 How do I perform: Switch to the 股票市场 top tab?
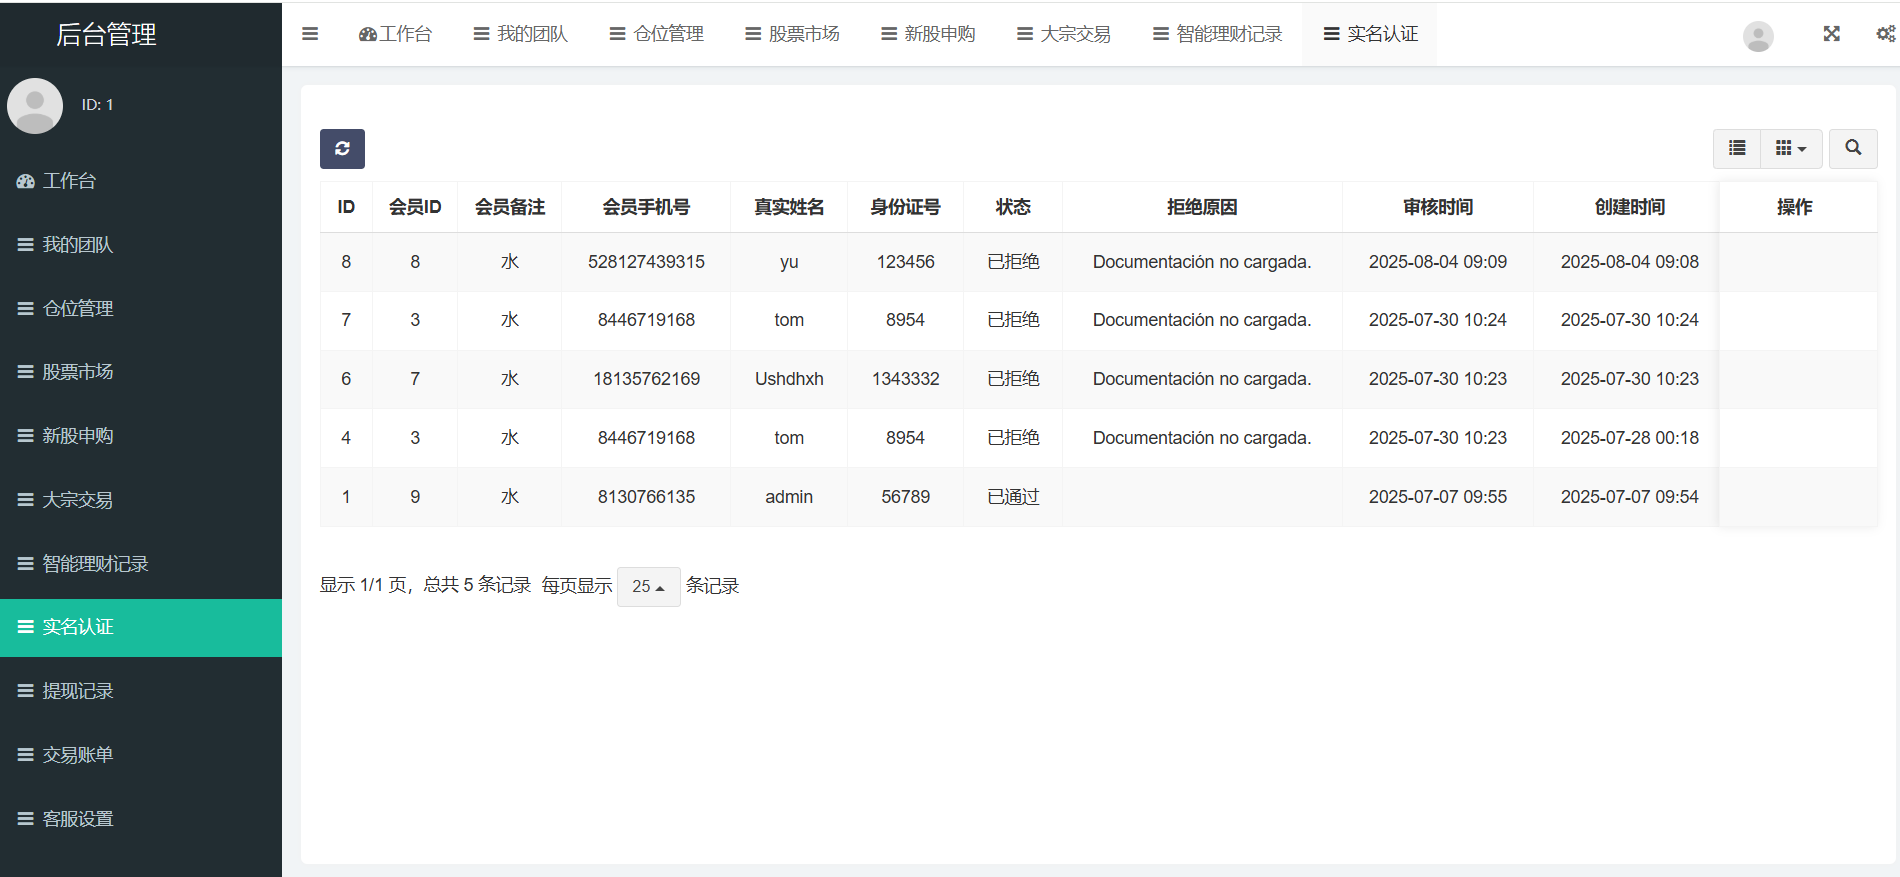(793, 34)
